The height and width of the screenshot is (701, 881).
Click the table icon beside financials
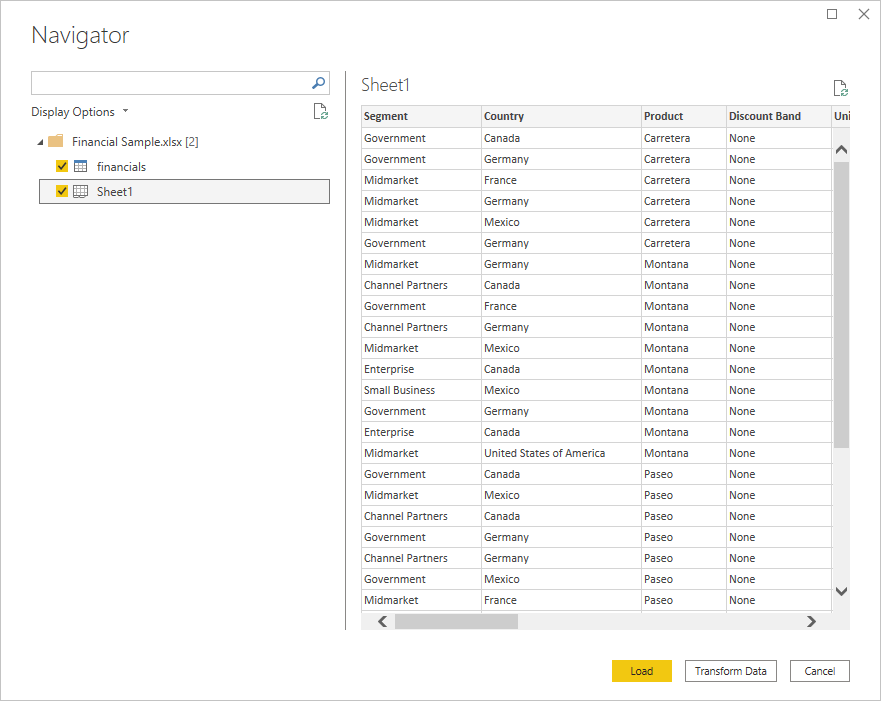click(x=79, y=166)
